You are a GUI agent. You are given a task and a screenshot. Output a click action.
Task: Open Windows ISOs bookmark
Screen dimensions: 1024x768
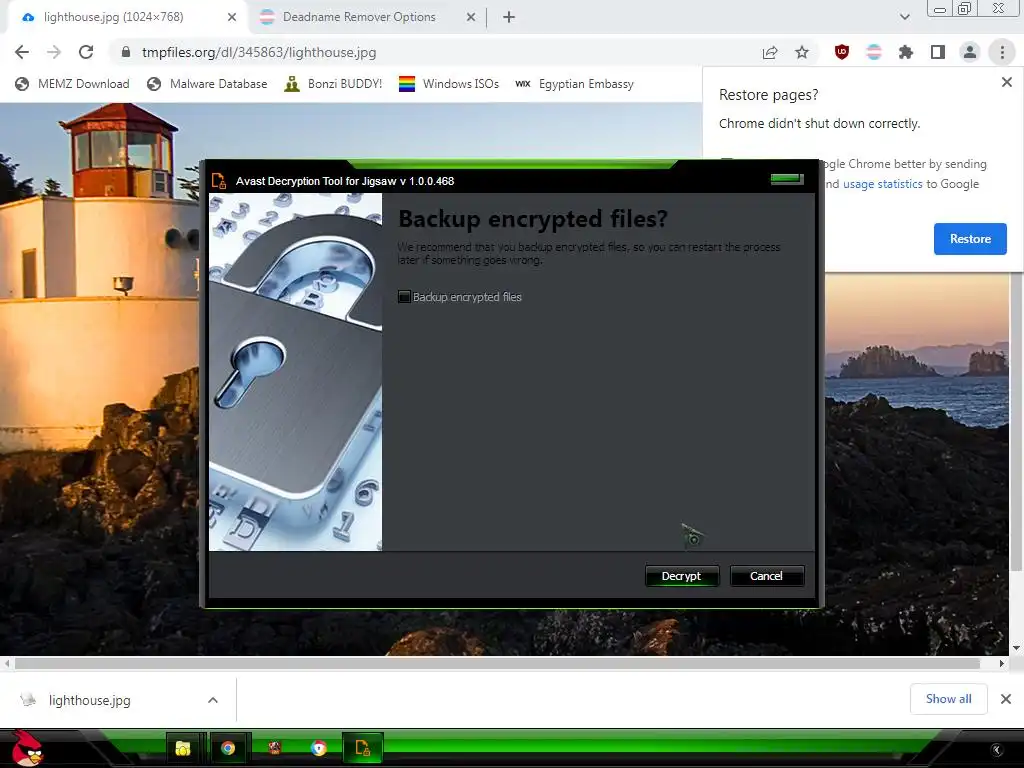pos(449,84)
